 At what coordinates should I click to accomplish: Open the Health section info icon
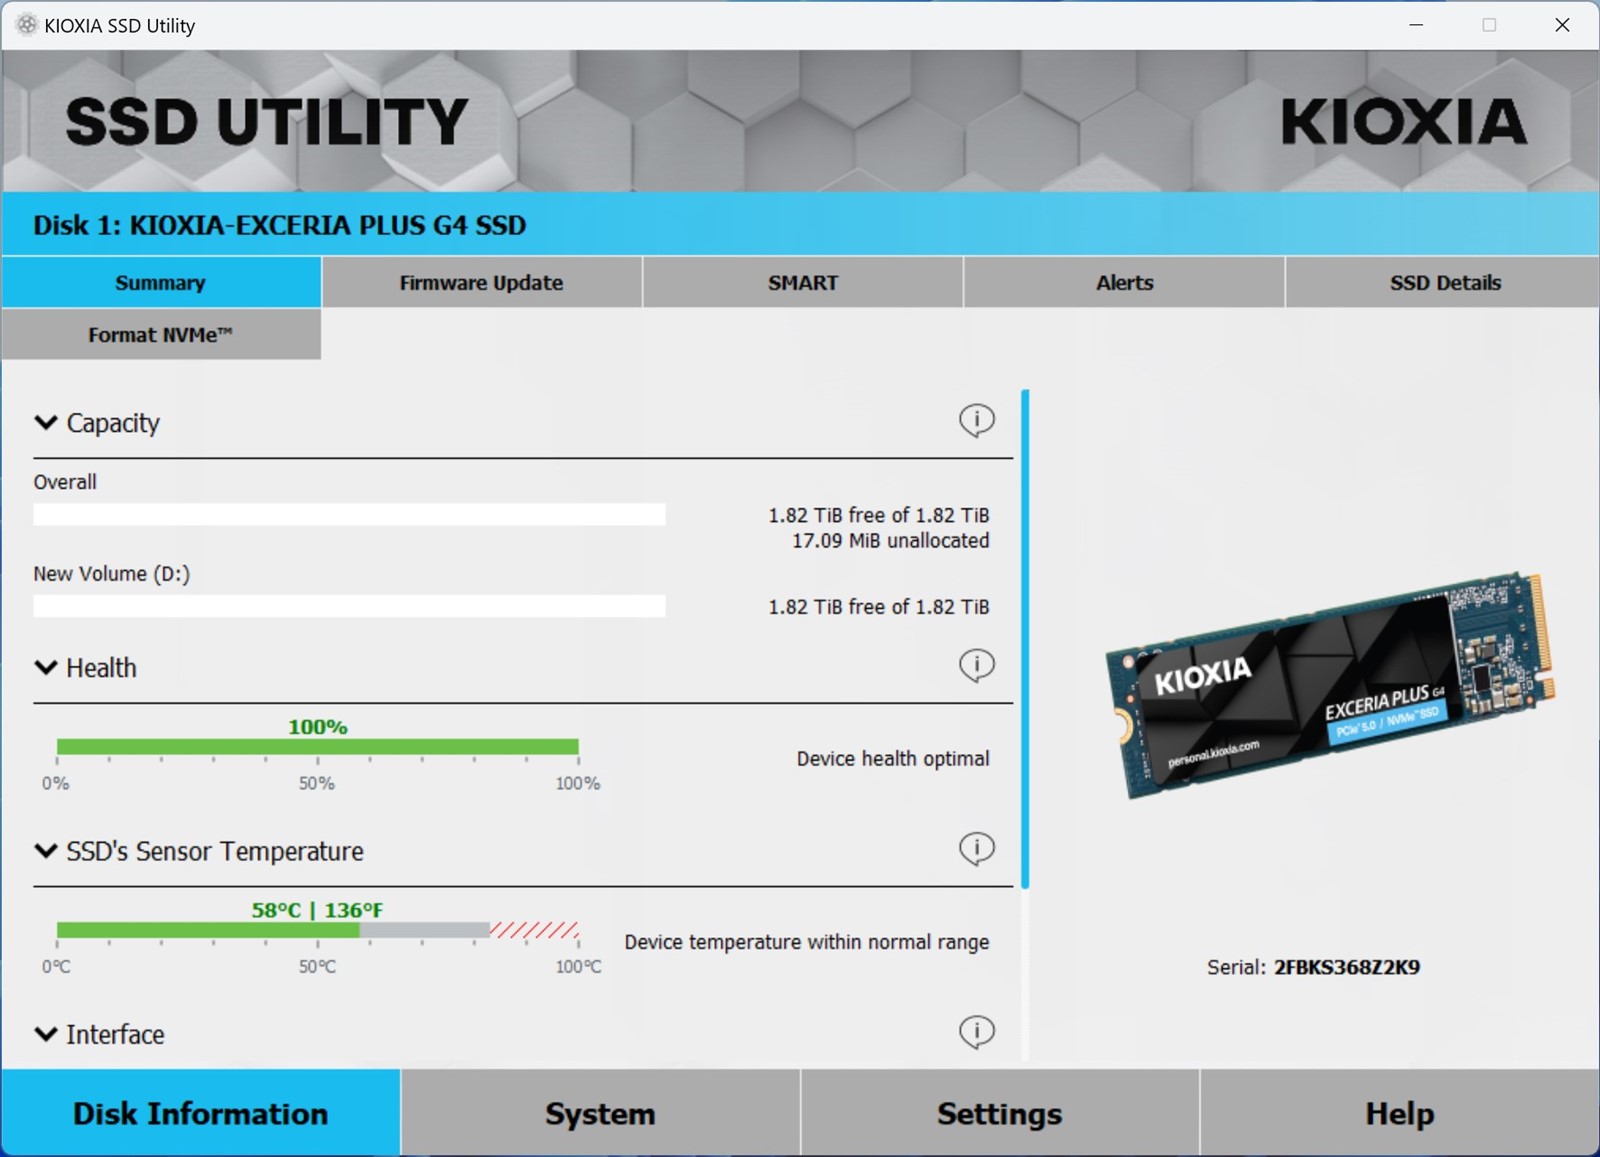coord(976,665)
